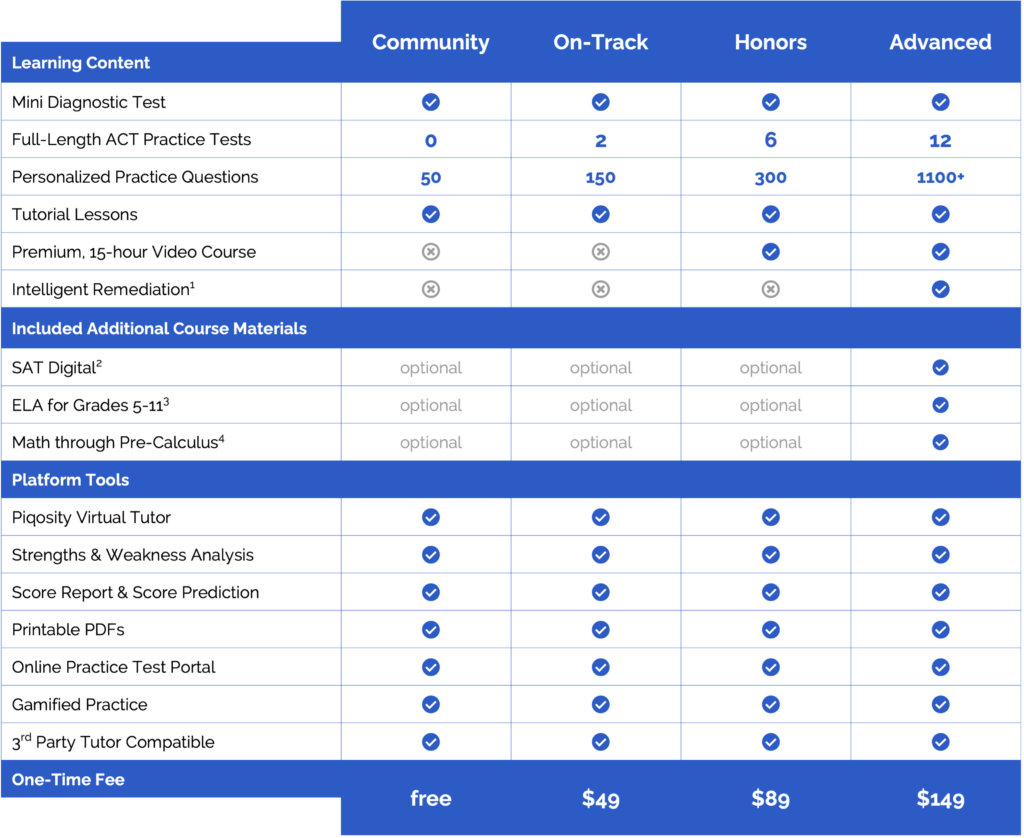Click the lowest gray icon in Community column
The image size is (1024, 838).
pos(430,289)
